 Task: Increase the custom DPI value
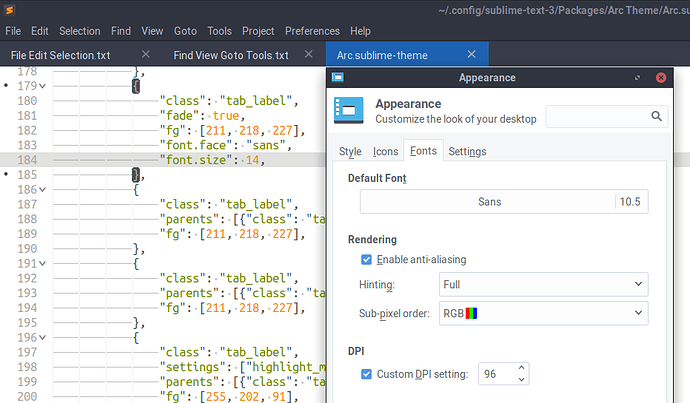click(521, 368)
